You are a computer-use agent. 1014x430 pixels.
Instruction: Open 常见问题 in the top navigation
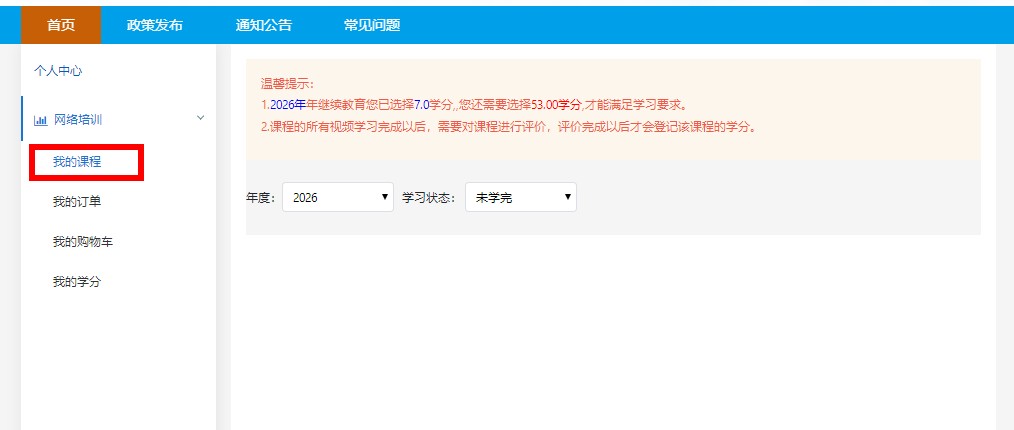pyautogui.click(x=372, y=25)
